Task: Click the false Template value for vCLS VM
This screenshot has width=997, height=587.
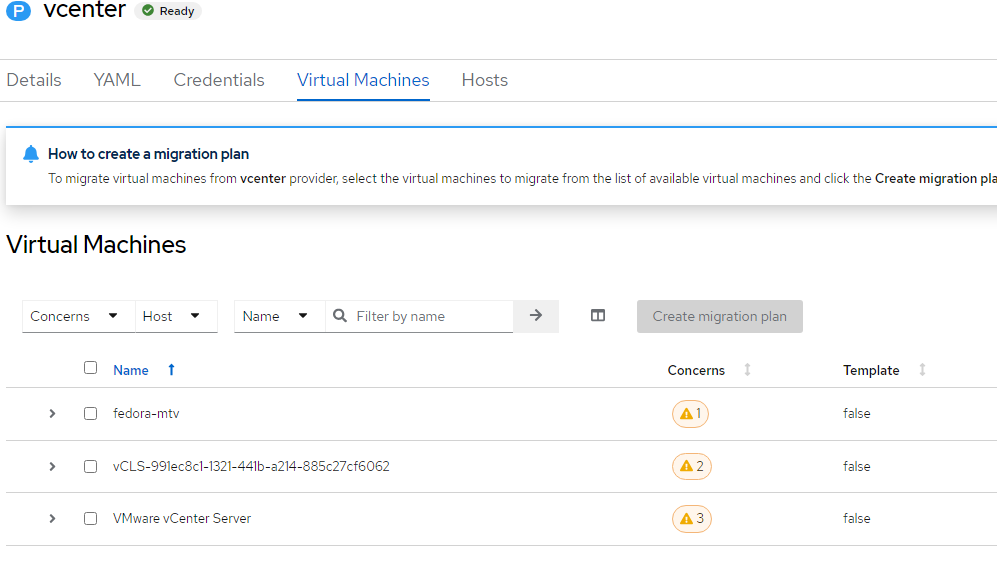Action: (x=856, y=466)
